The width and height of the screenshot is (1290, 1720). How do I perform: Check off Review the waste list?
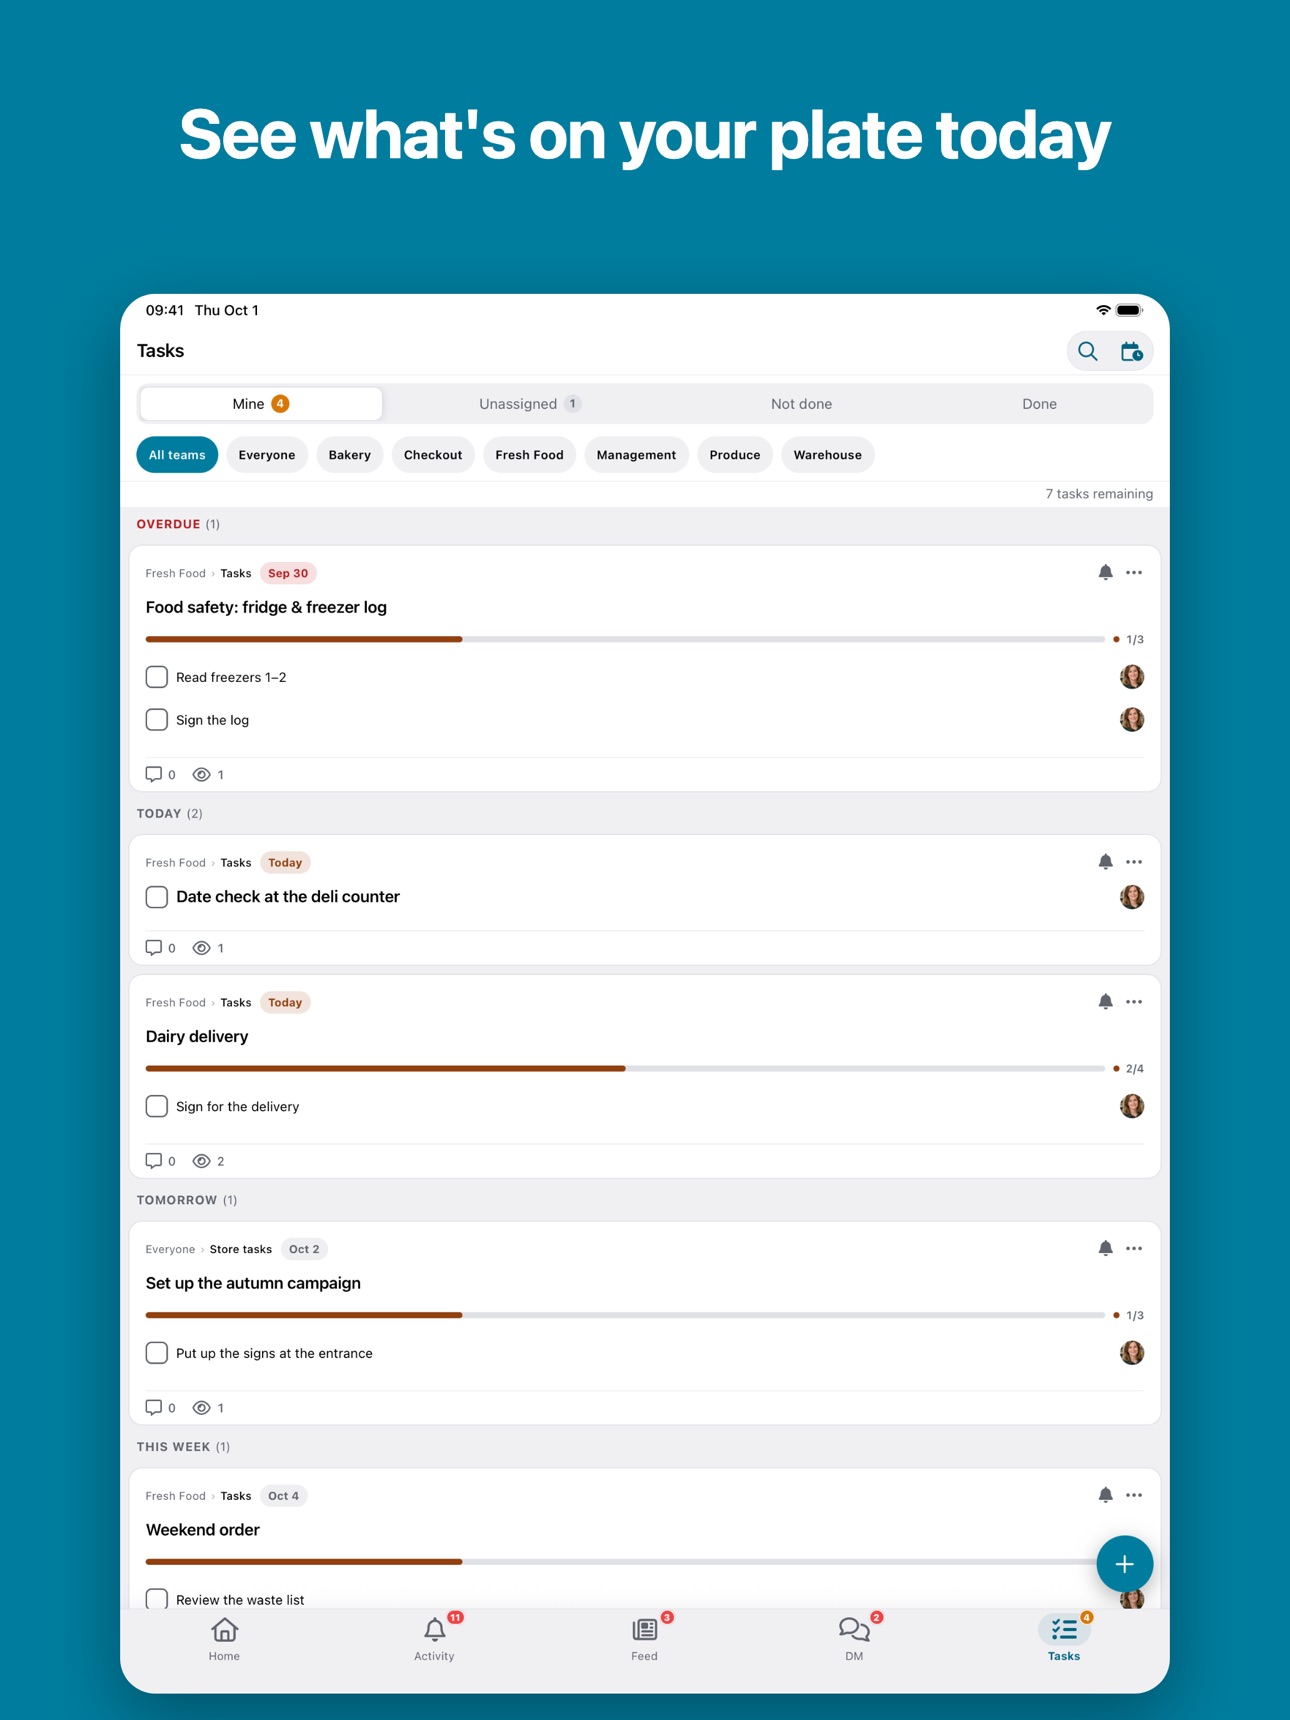pyautogui.click(x=157, y=1600)
